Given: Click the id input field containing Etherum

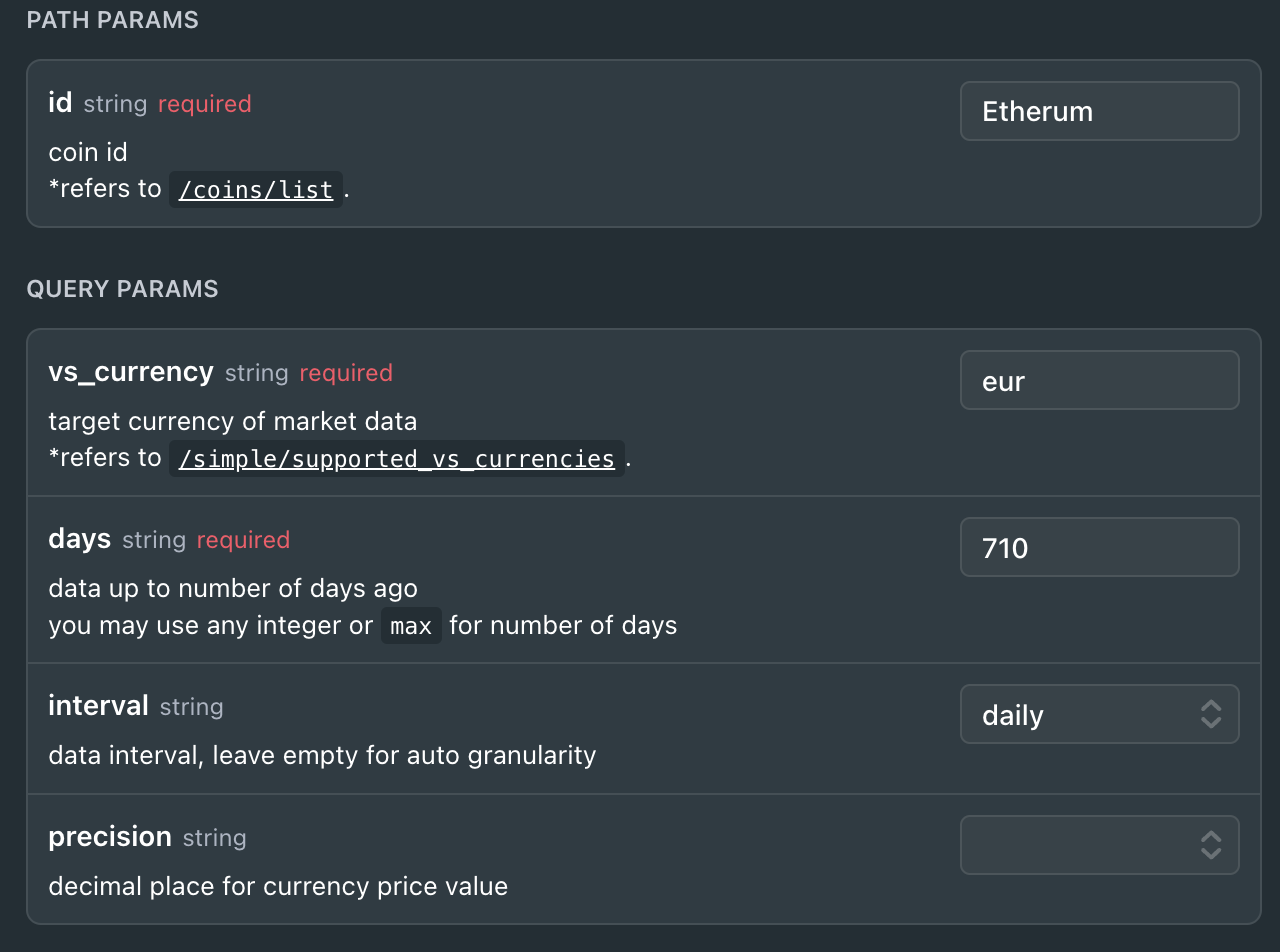Looking at the screenshot, I should point(1099,111).
